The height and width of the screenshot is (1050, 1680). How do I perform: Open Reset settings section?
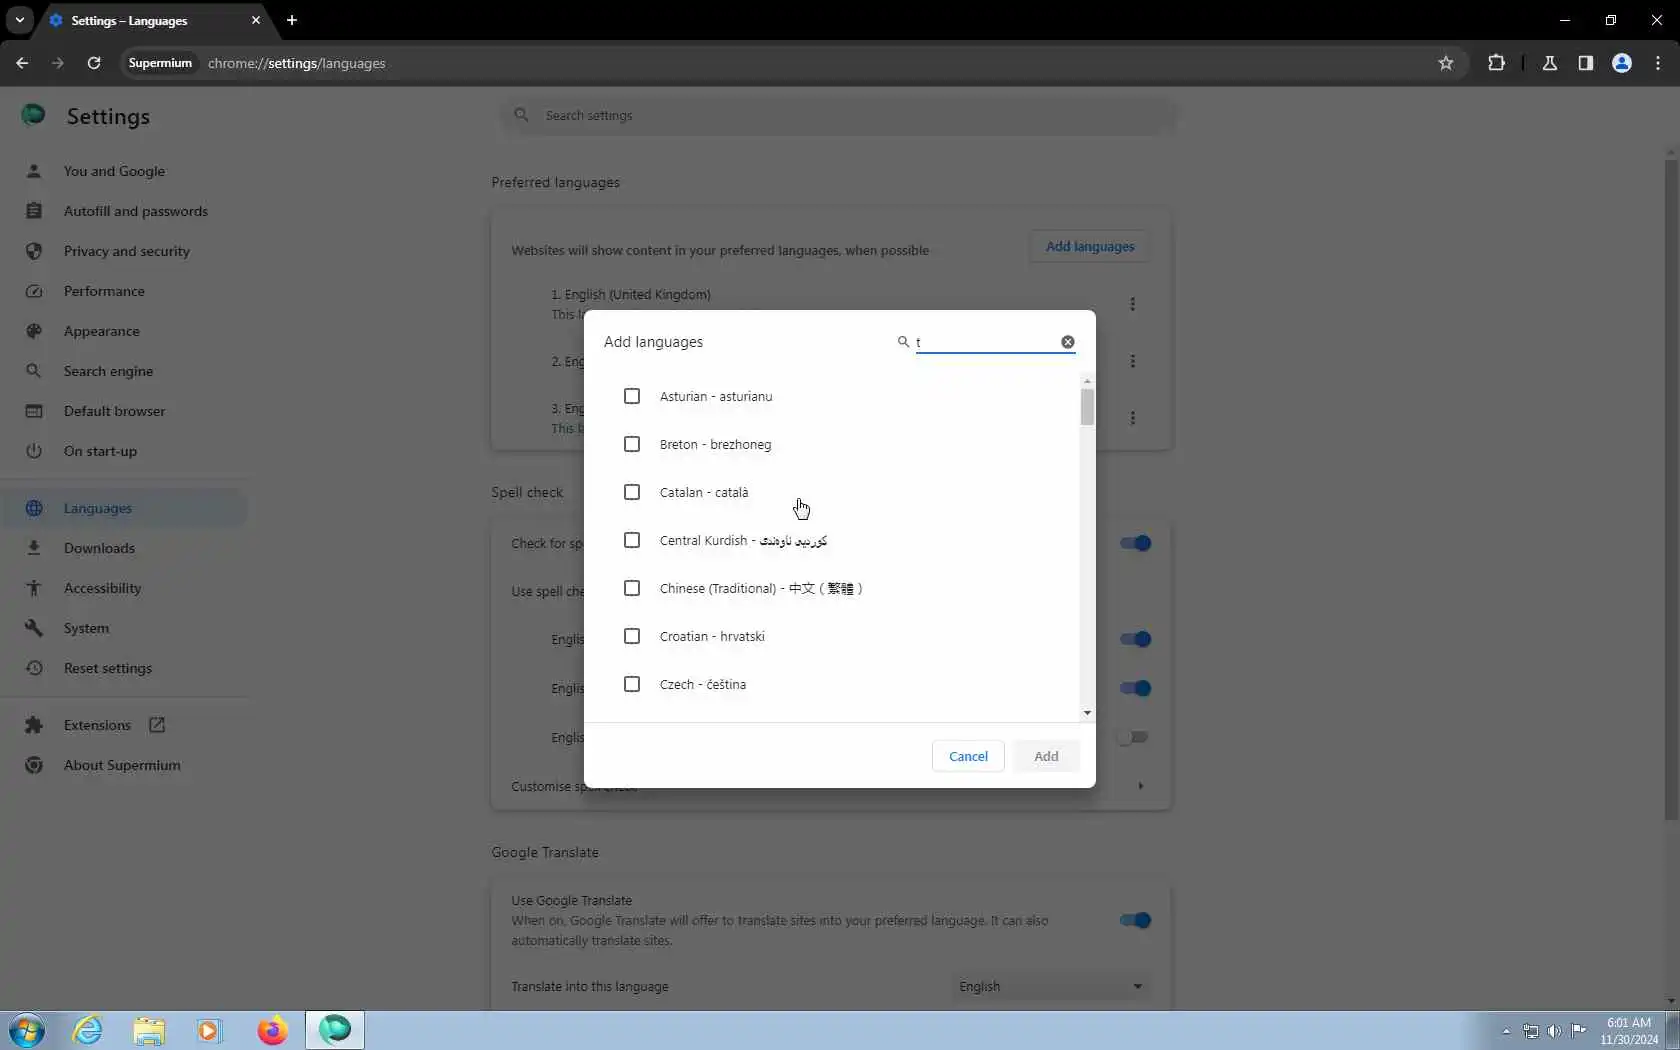(x=108, y=668)
